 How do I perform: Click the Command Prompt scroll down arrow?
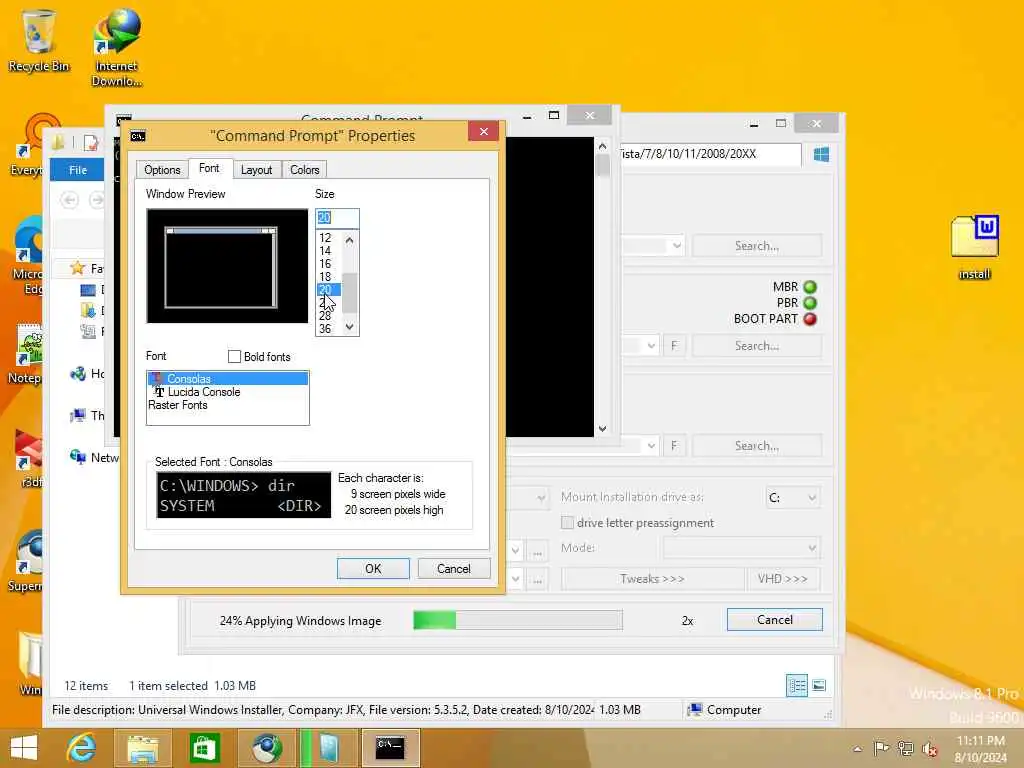pyautogui.click(x=602, y=429)
